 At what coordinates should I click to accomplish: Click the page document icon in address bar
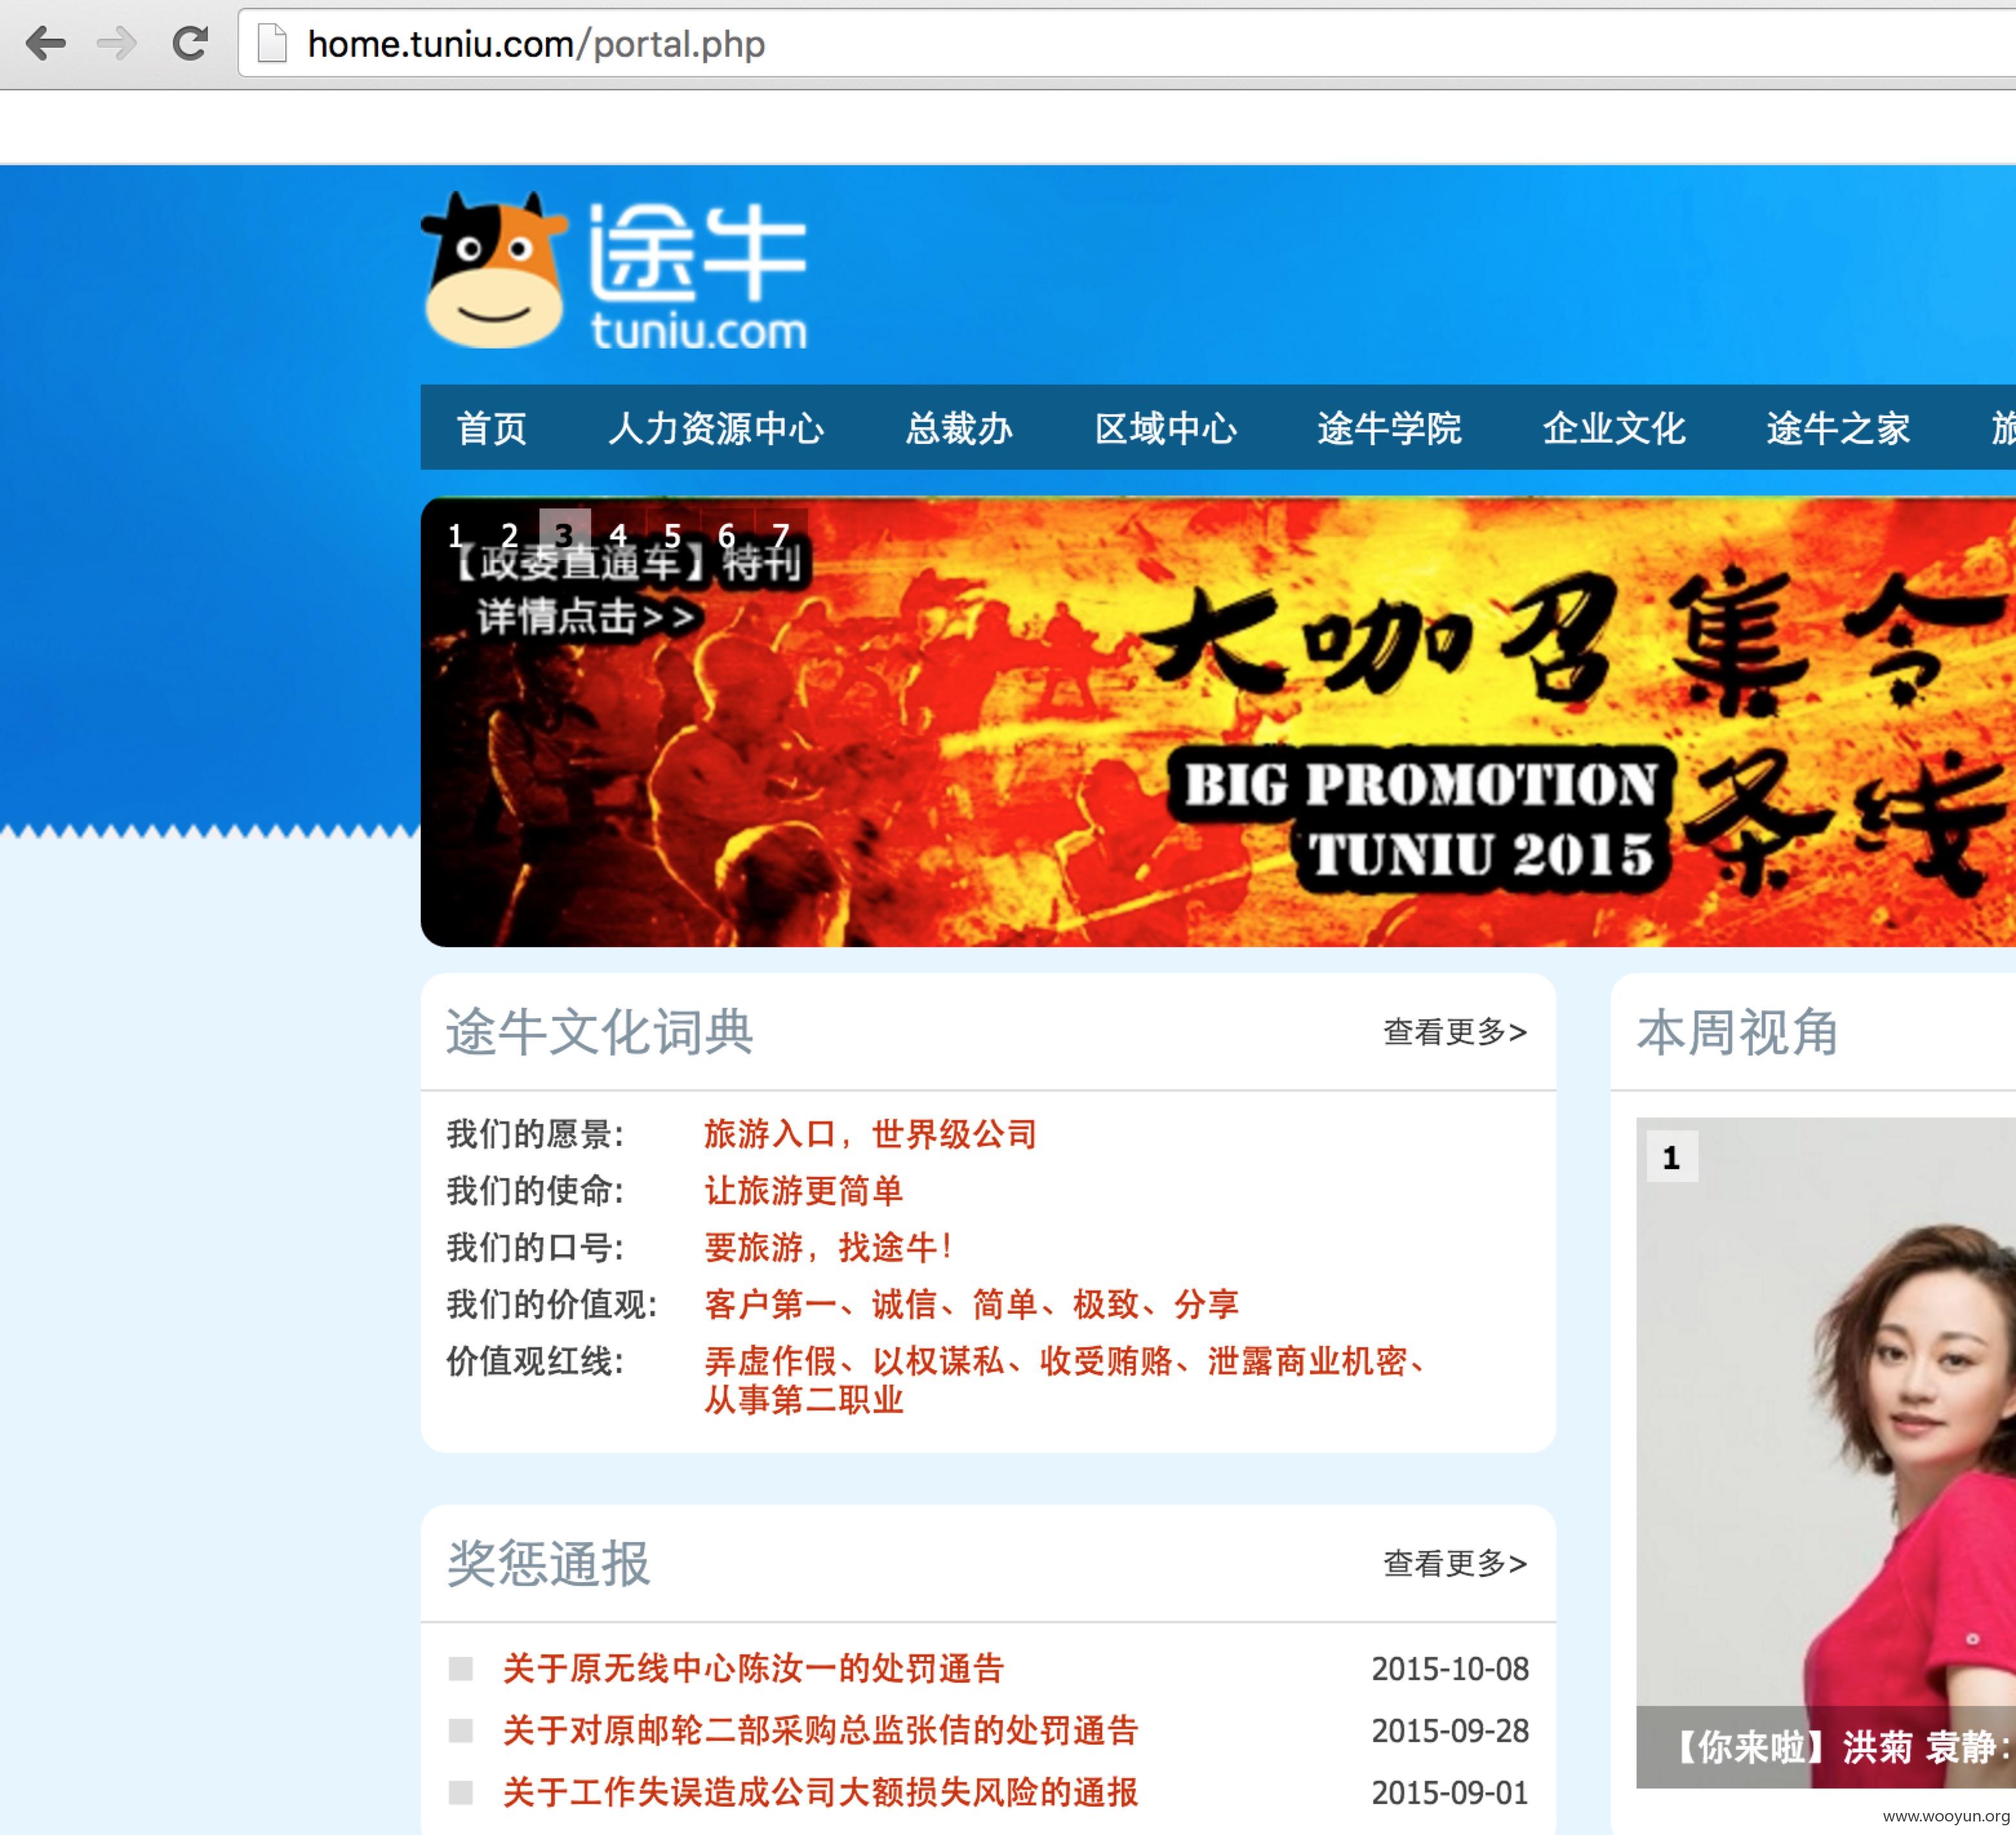click(272, 43)
